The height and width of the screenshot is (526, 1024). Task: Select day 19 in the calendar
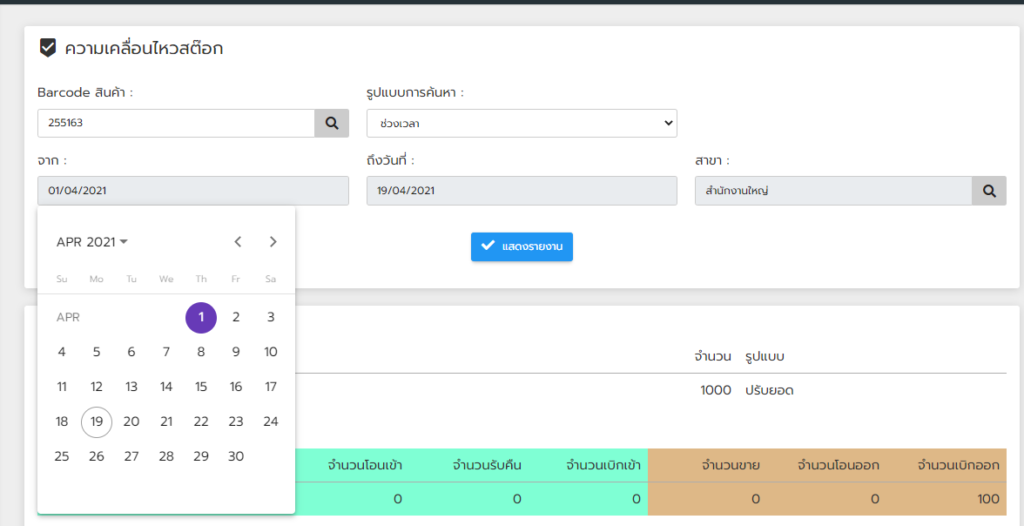tap(97, 421)
